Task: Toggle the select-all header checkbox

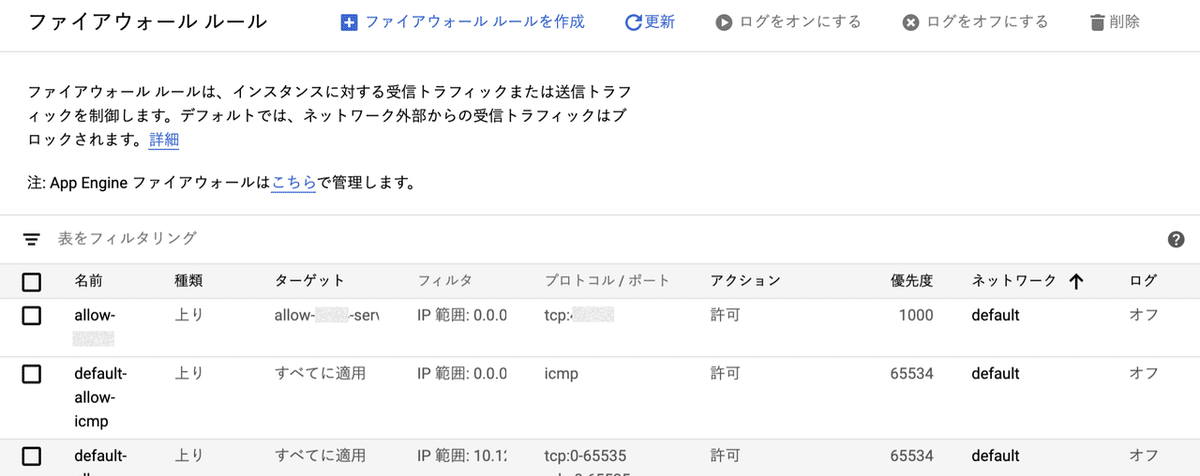Action: click(32, 282)
